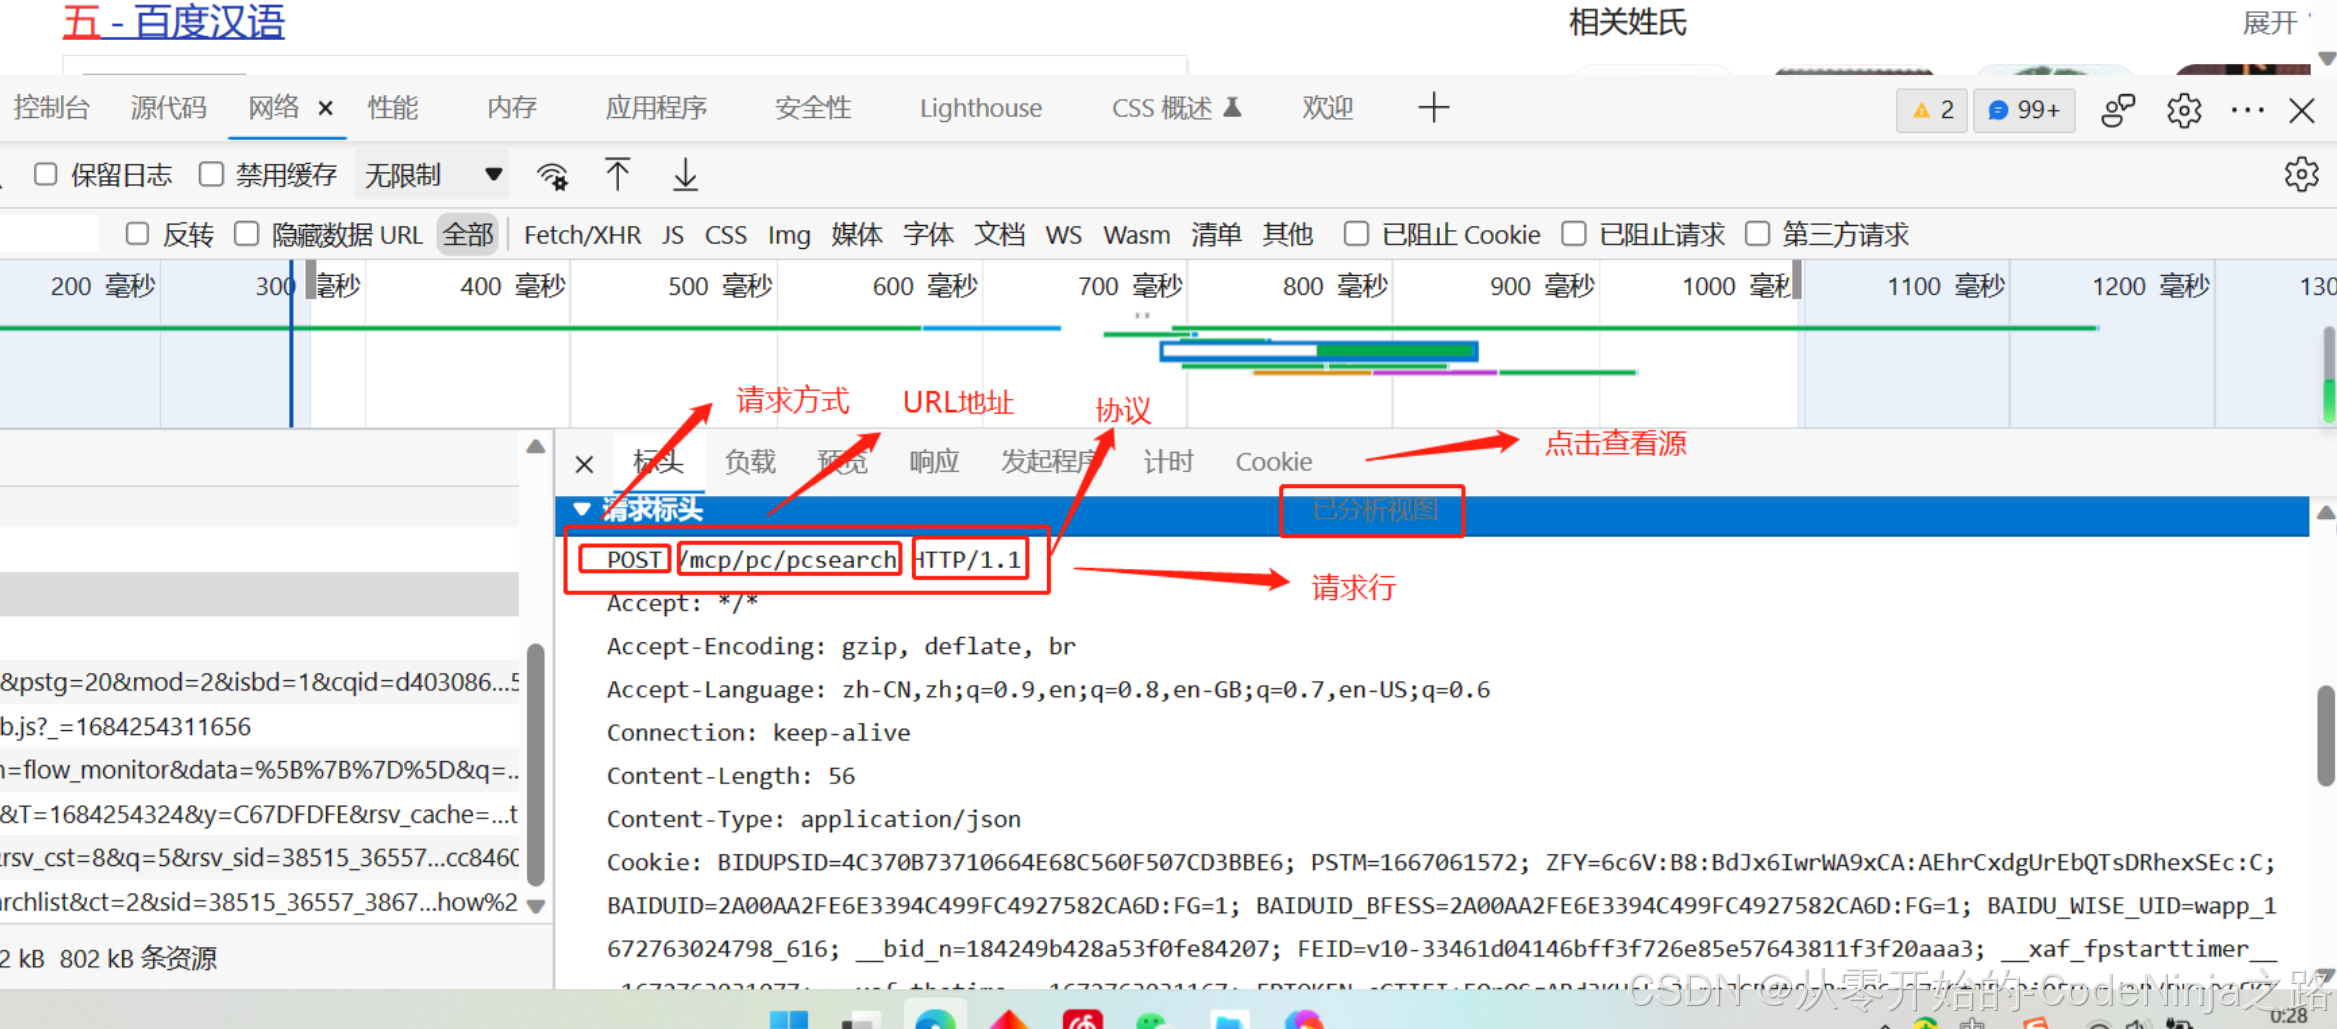Click the headers pane vertical scrollbar

[2325, 736]
